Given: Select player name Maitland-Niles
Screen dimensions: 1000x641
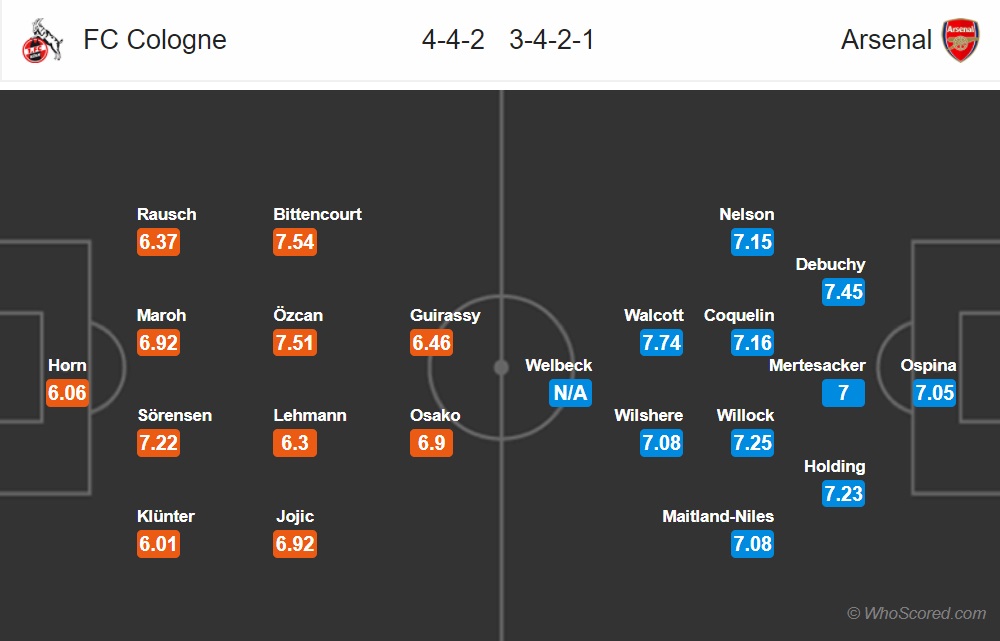Looking at the screenshot, I should coord(718,516).
